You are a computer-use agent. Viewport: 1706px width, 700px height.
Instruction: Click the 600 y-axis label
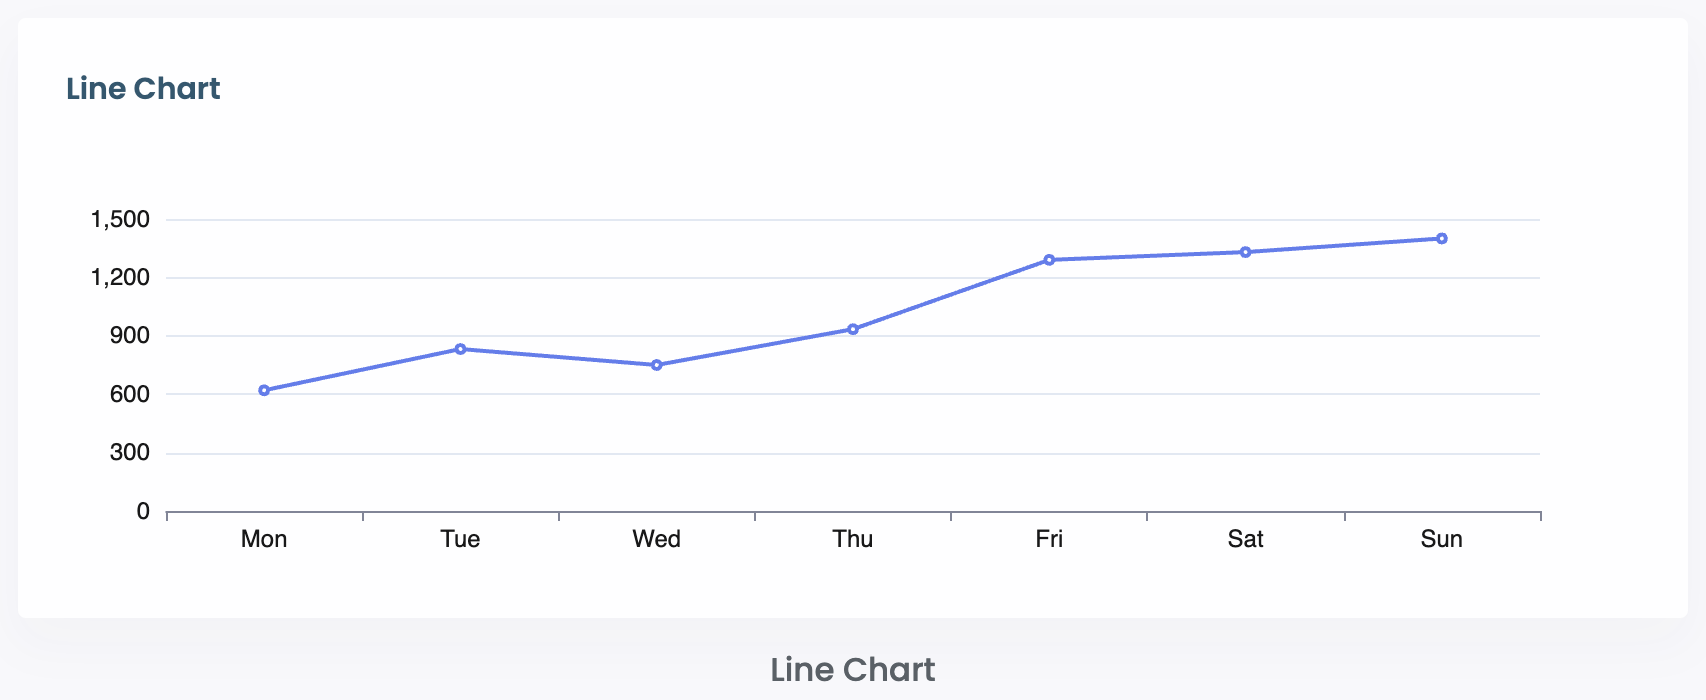point(130,394)
